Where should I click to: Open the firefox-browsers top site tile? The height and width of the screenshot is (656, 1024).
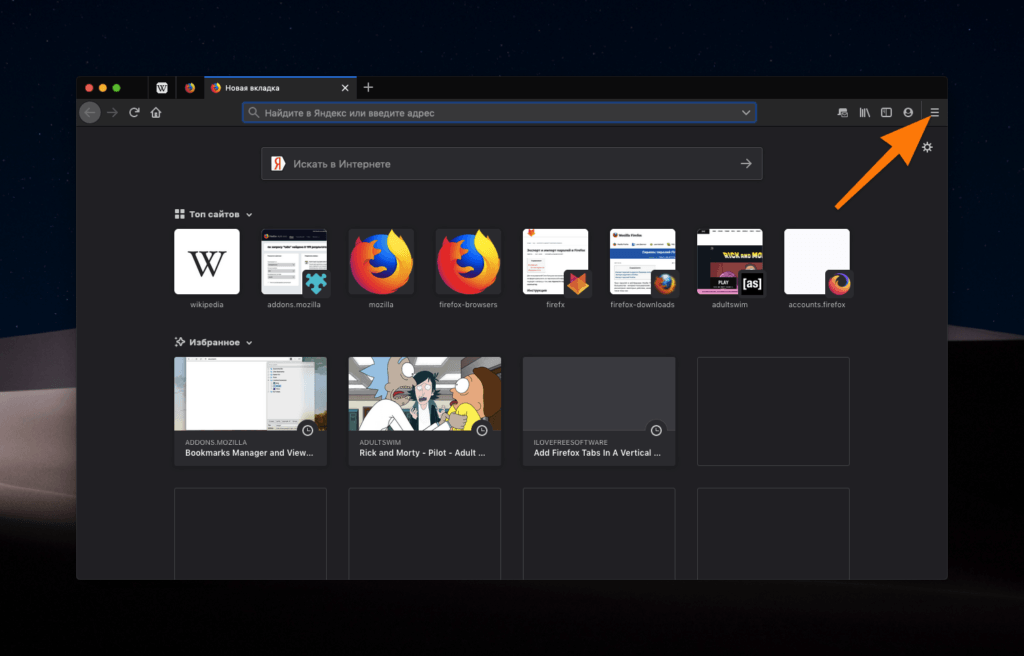[x=468, y=261]
